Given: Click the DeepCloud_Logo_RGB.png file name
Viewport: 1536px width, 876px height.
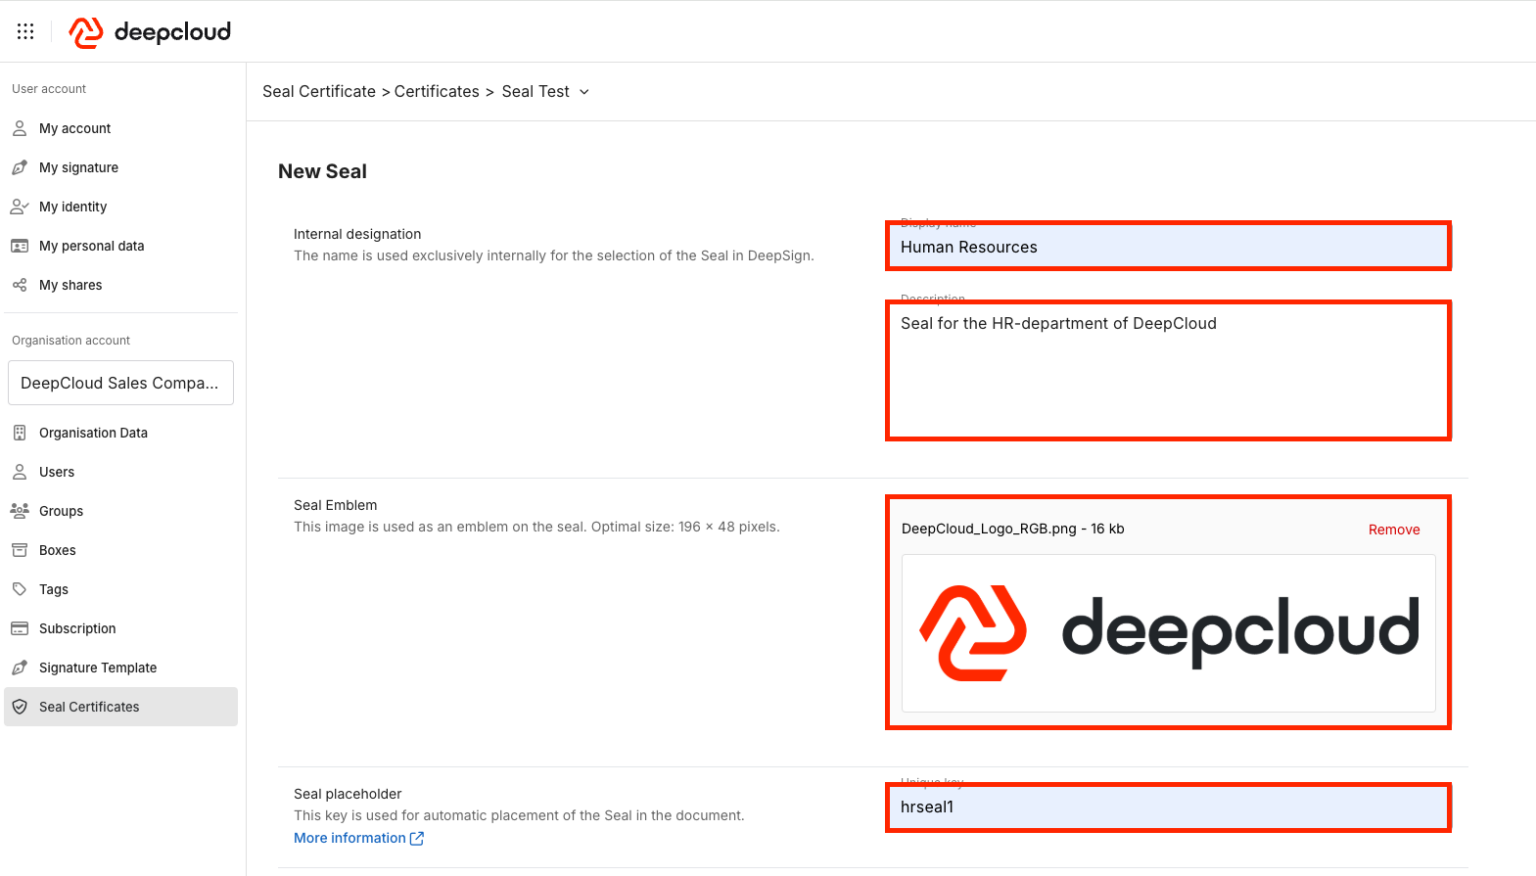Looking at the screenshot, I should click(x=989, y=529).
